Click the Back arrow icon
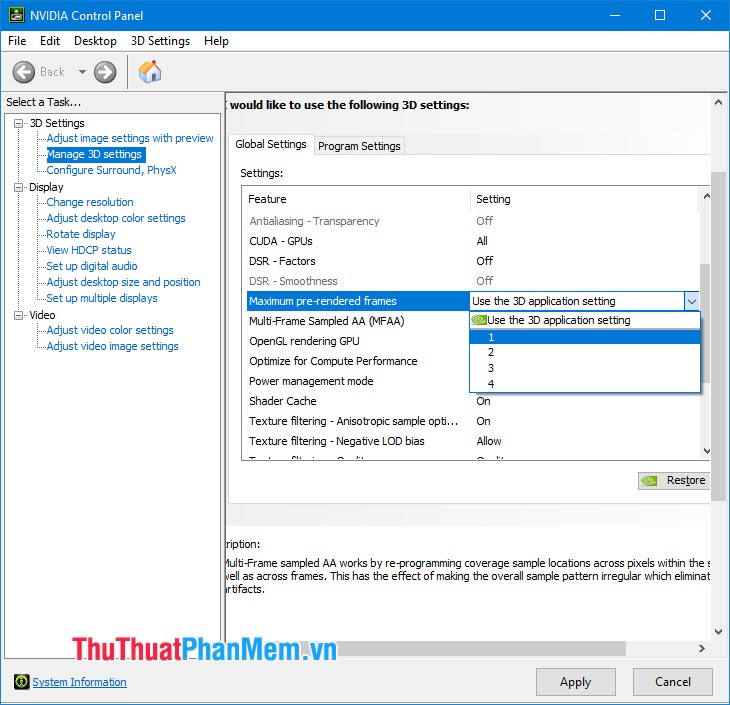 pos(25,72)
